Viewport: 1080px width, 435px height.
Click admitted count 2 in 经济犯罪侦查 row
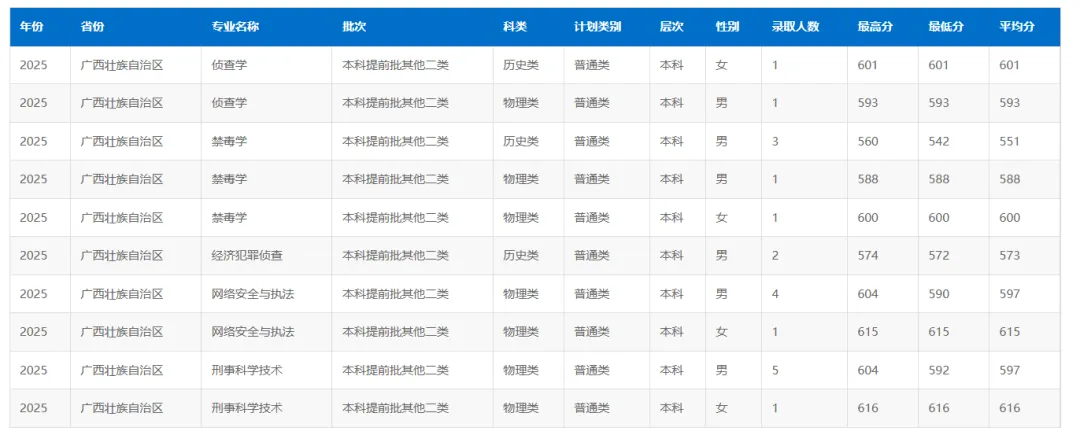click(775, 255)
